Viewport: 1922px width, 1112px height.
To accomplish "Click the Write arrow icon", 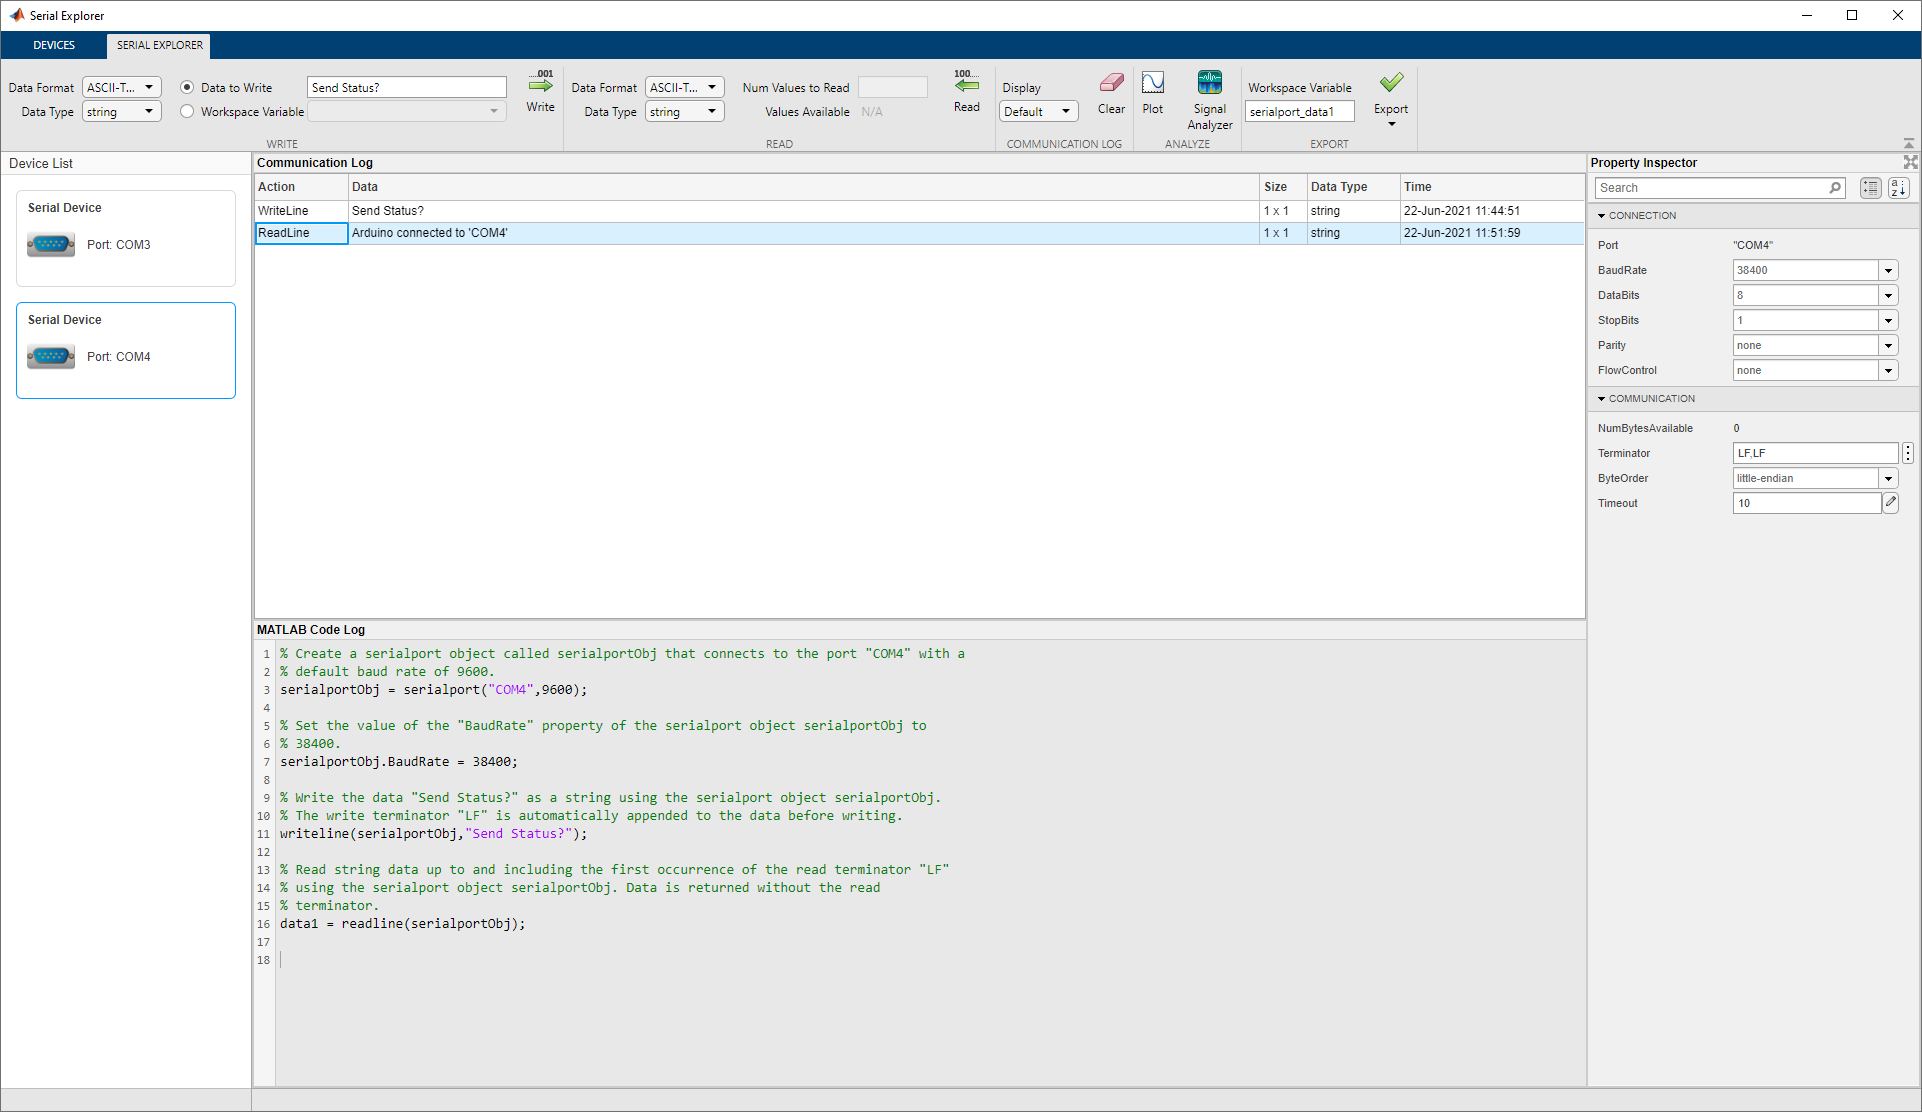I will pyautogui.click(x=541, y=85).
